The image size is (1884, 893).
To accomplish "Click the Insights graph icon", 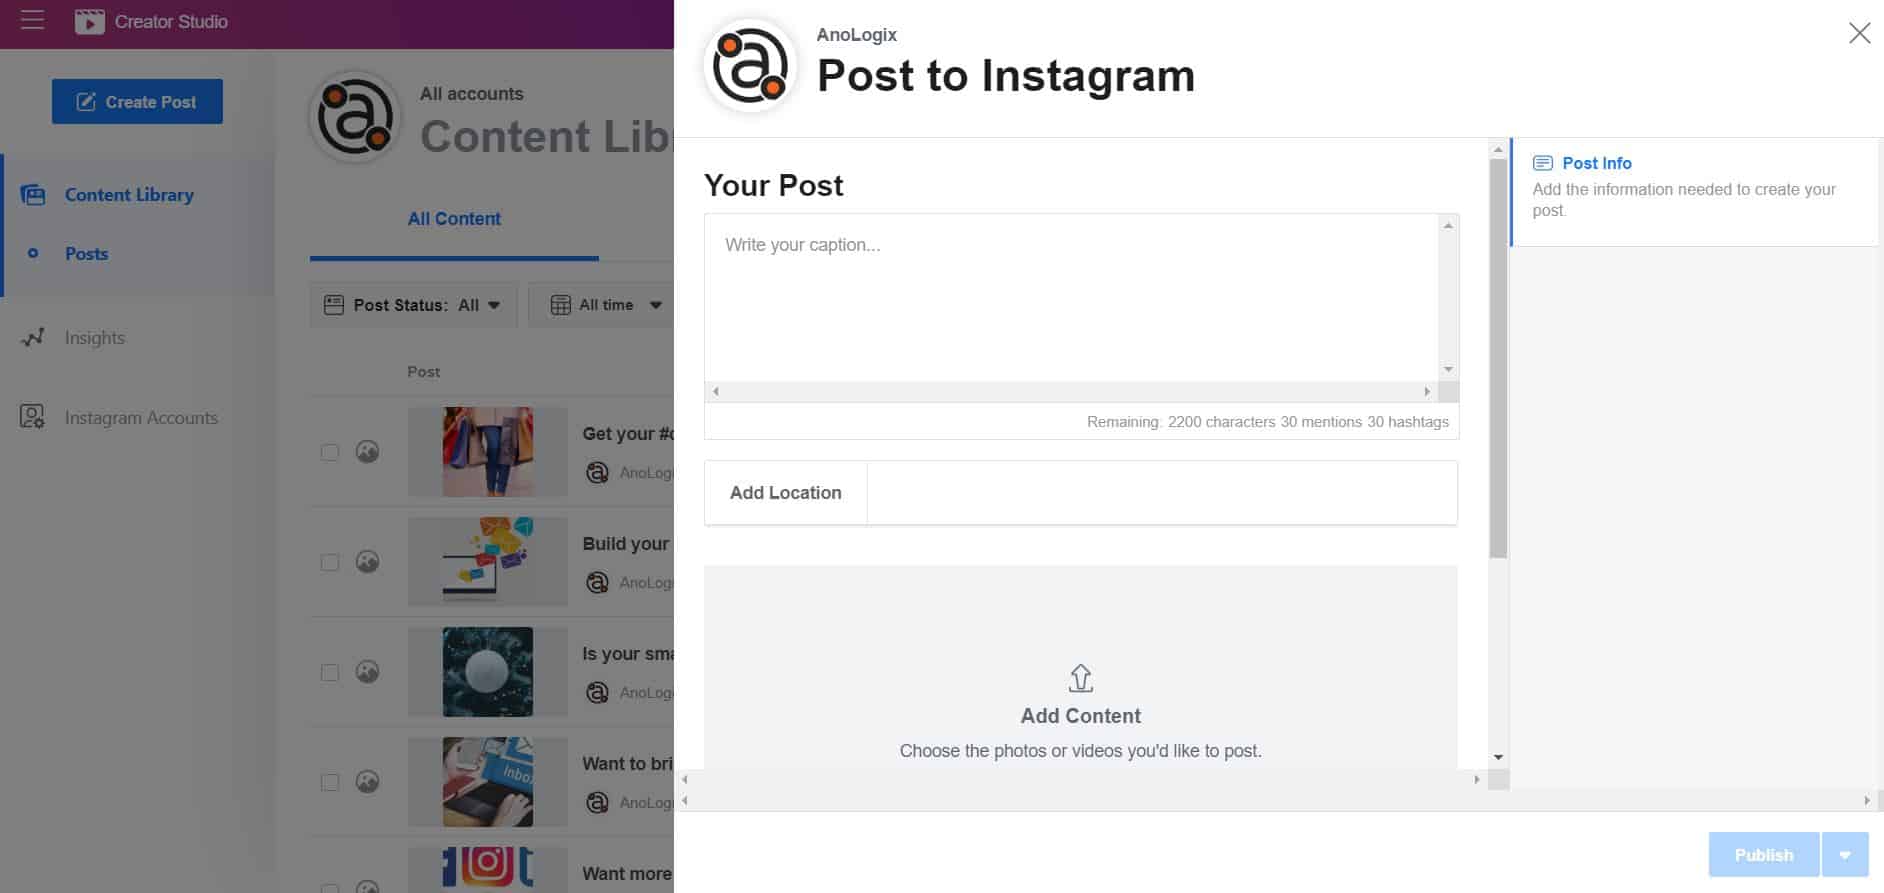I will (33, 338).
